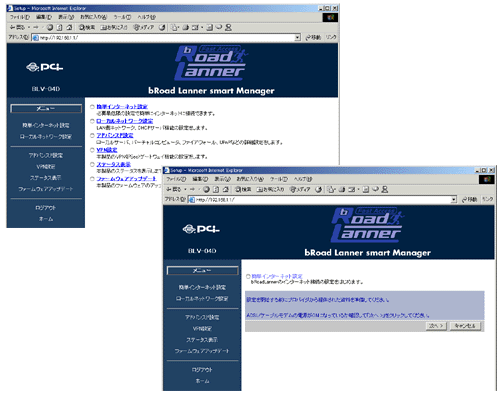Image resolution: width=500 pixels, height=400 pixels.
Task: Click Home icon in front IE window toolbar
Action: [x=226, y=189]
